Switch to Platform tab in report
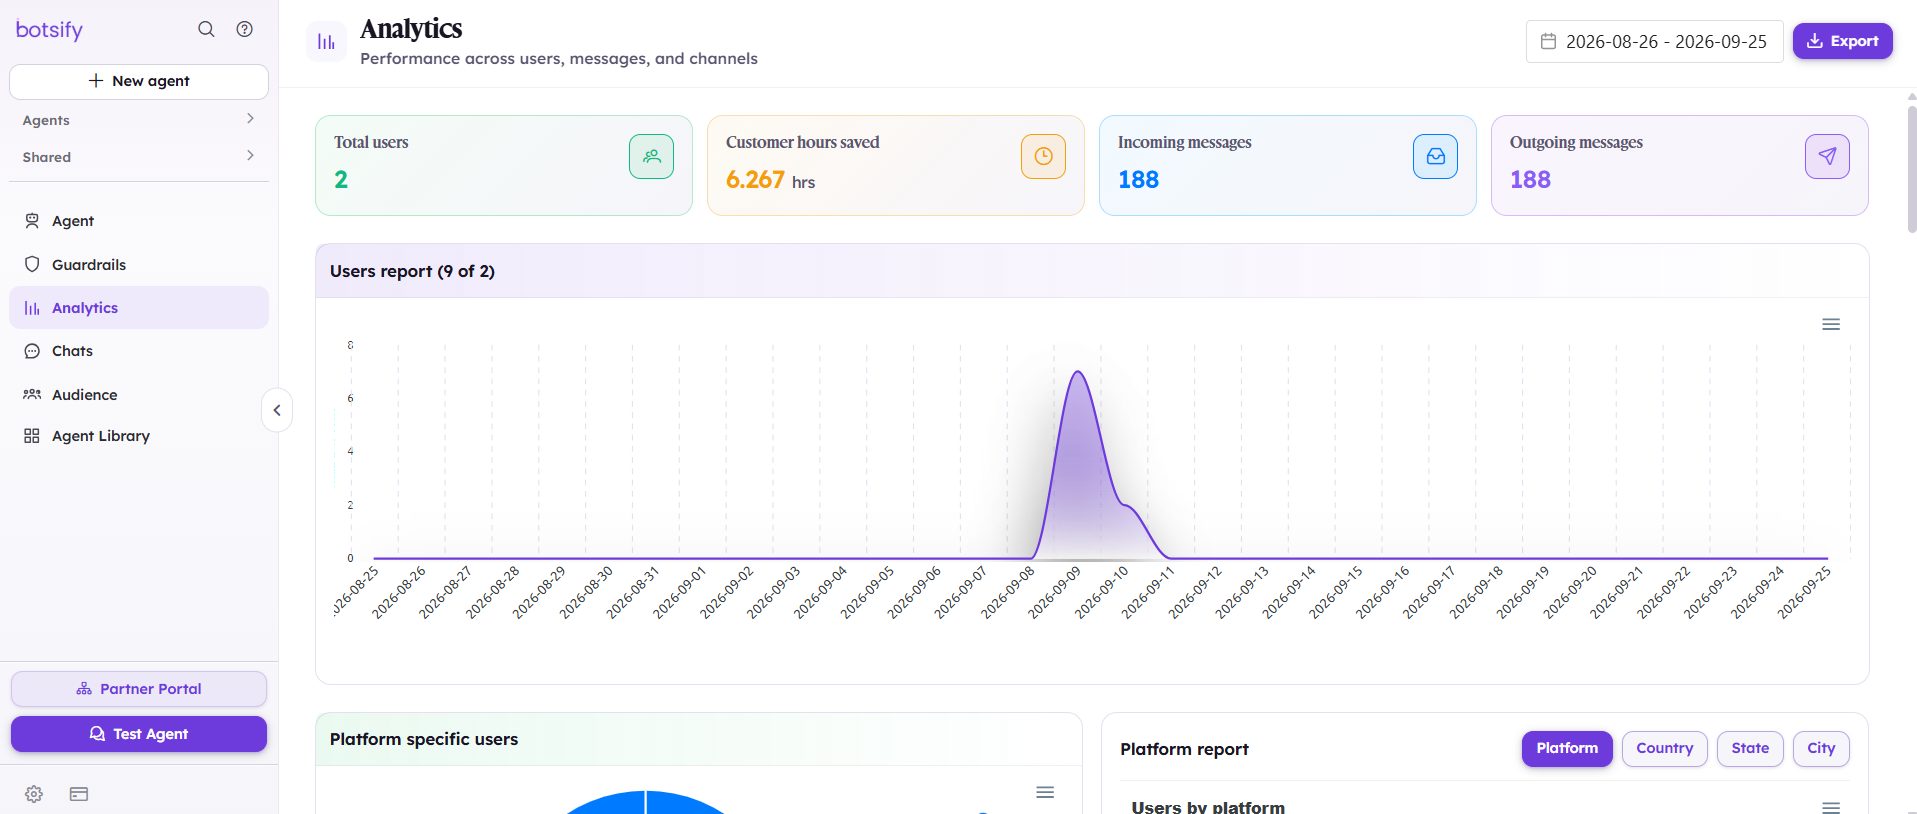The image size is (1917, 814). pos(1567,748)
